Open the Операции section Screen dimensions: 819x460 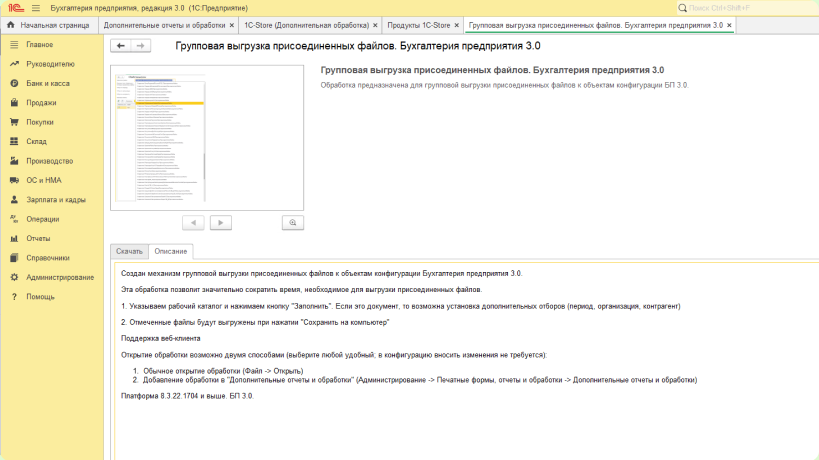pos(43,219)
